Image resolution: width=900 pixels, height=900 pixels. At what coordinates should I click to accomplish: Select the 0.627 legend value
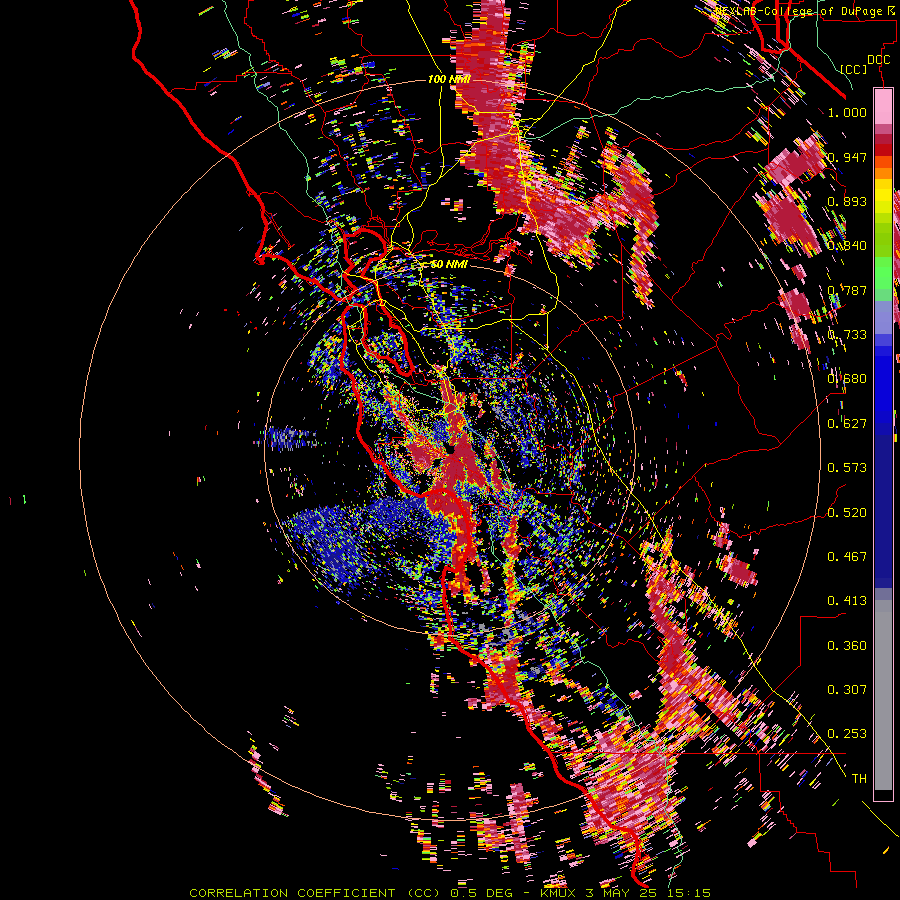point(847,424)
